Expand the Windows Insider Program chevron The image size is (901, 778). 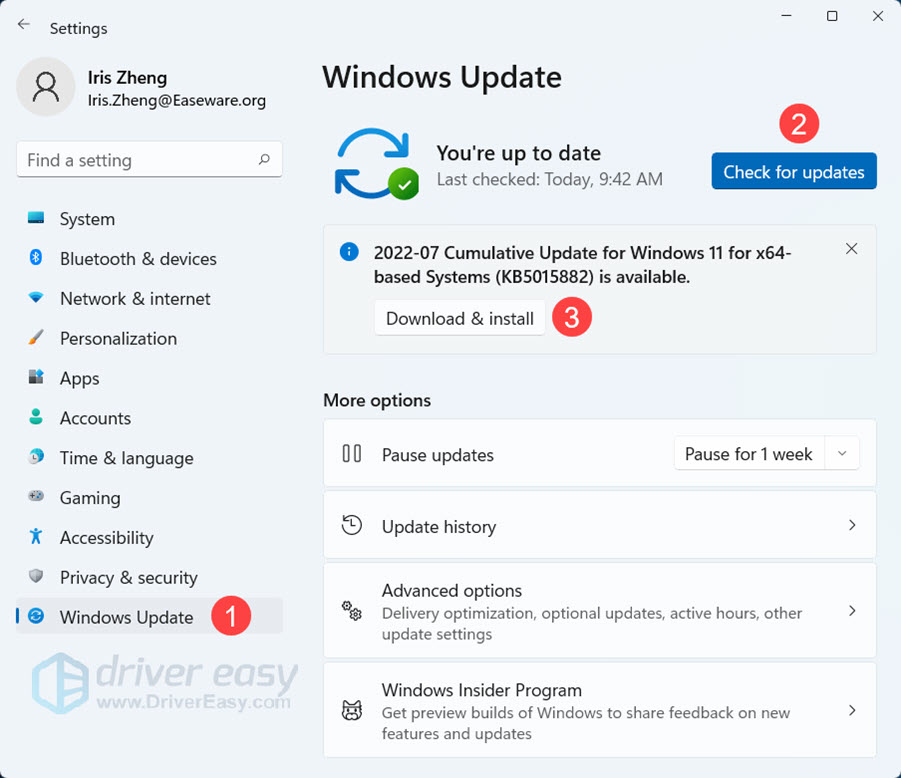[x=852, y=710]
